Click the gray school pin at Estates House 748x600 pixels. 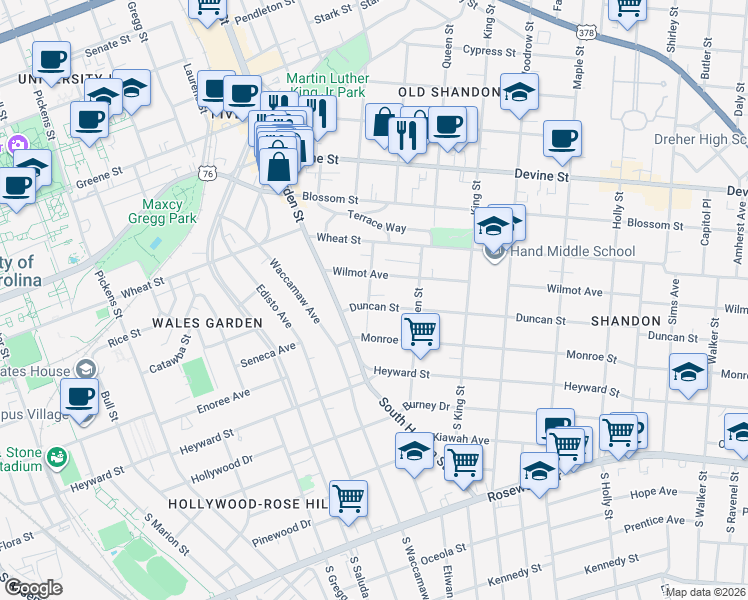click(86, 370)
